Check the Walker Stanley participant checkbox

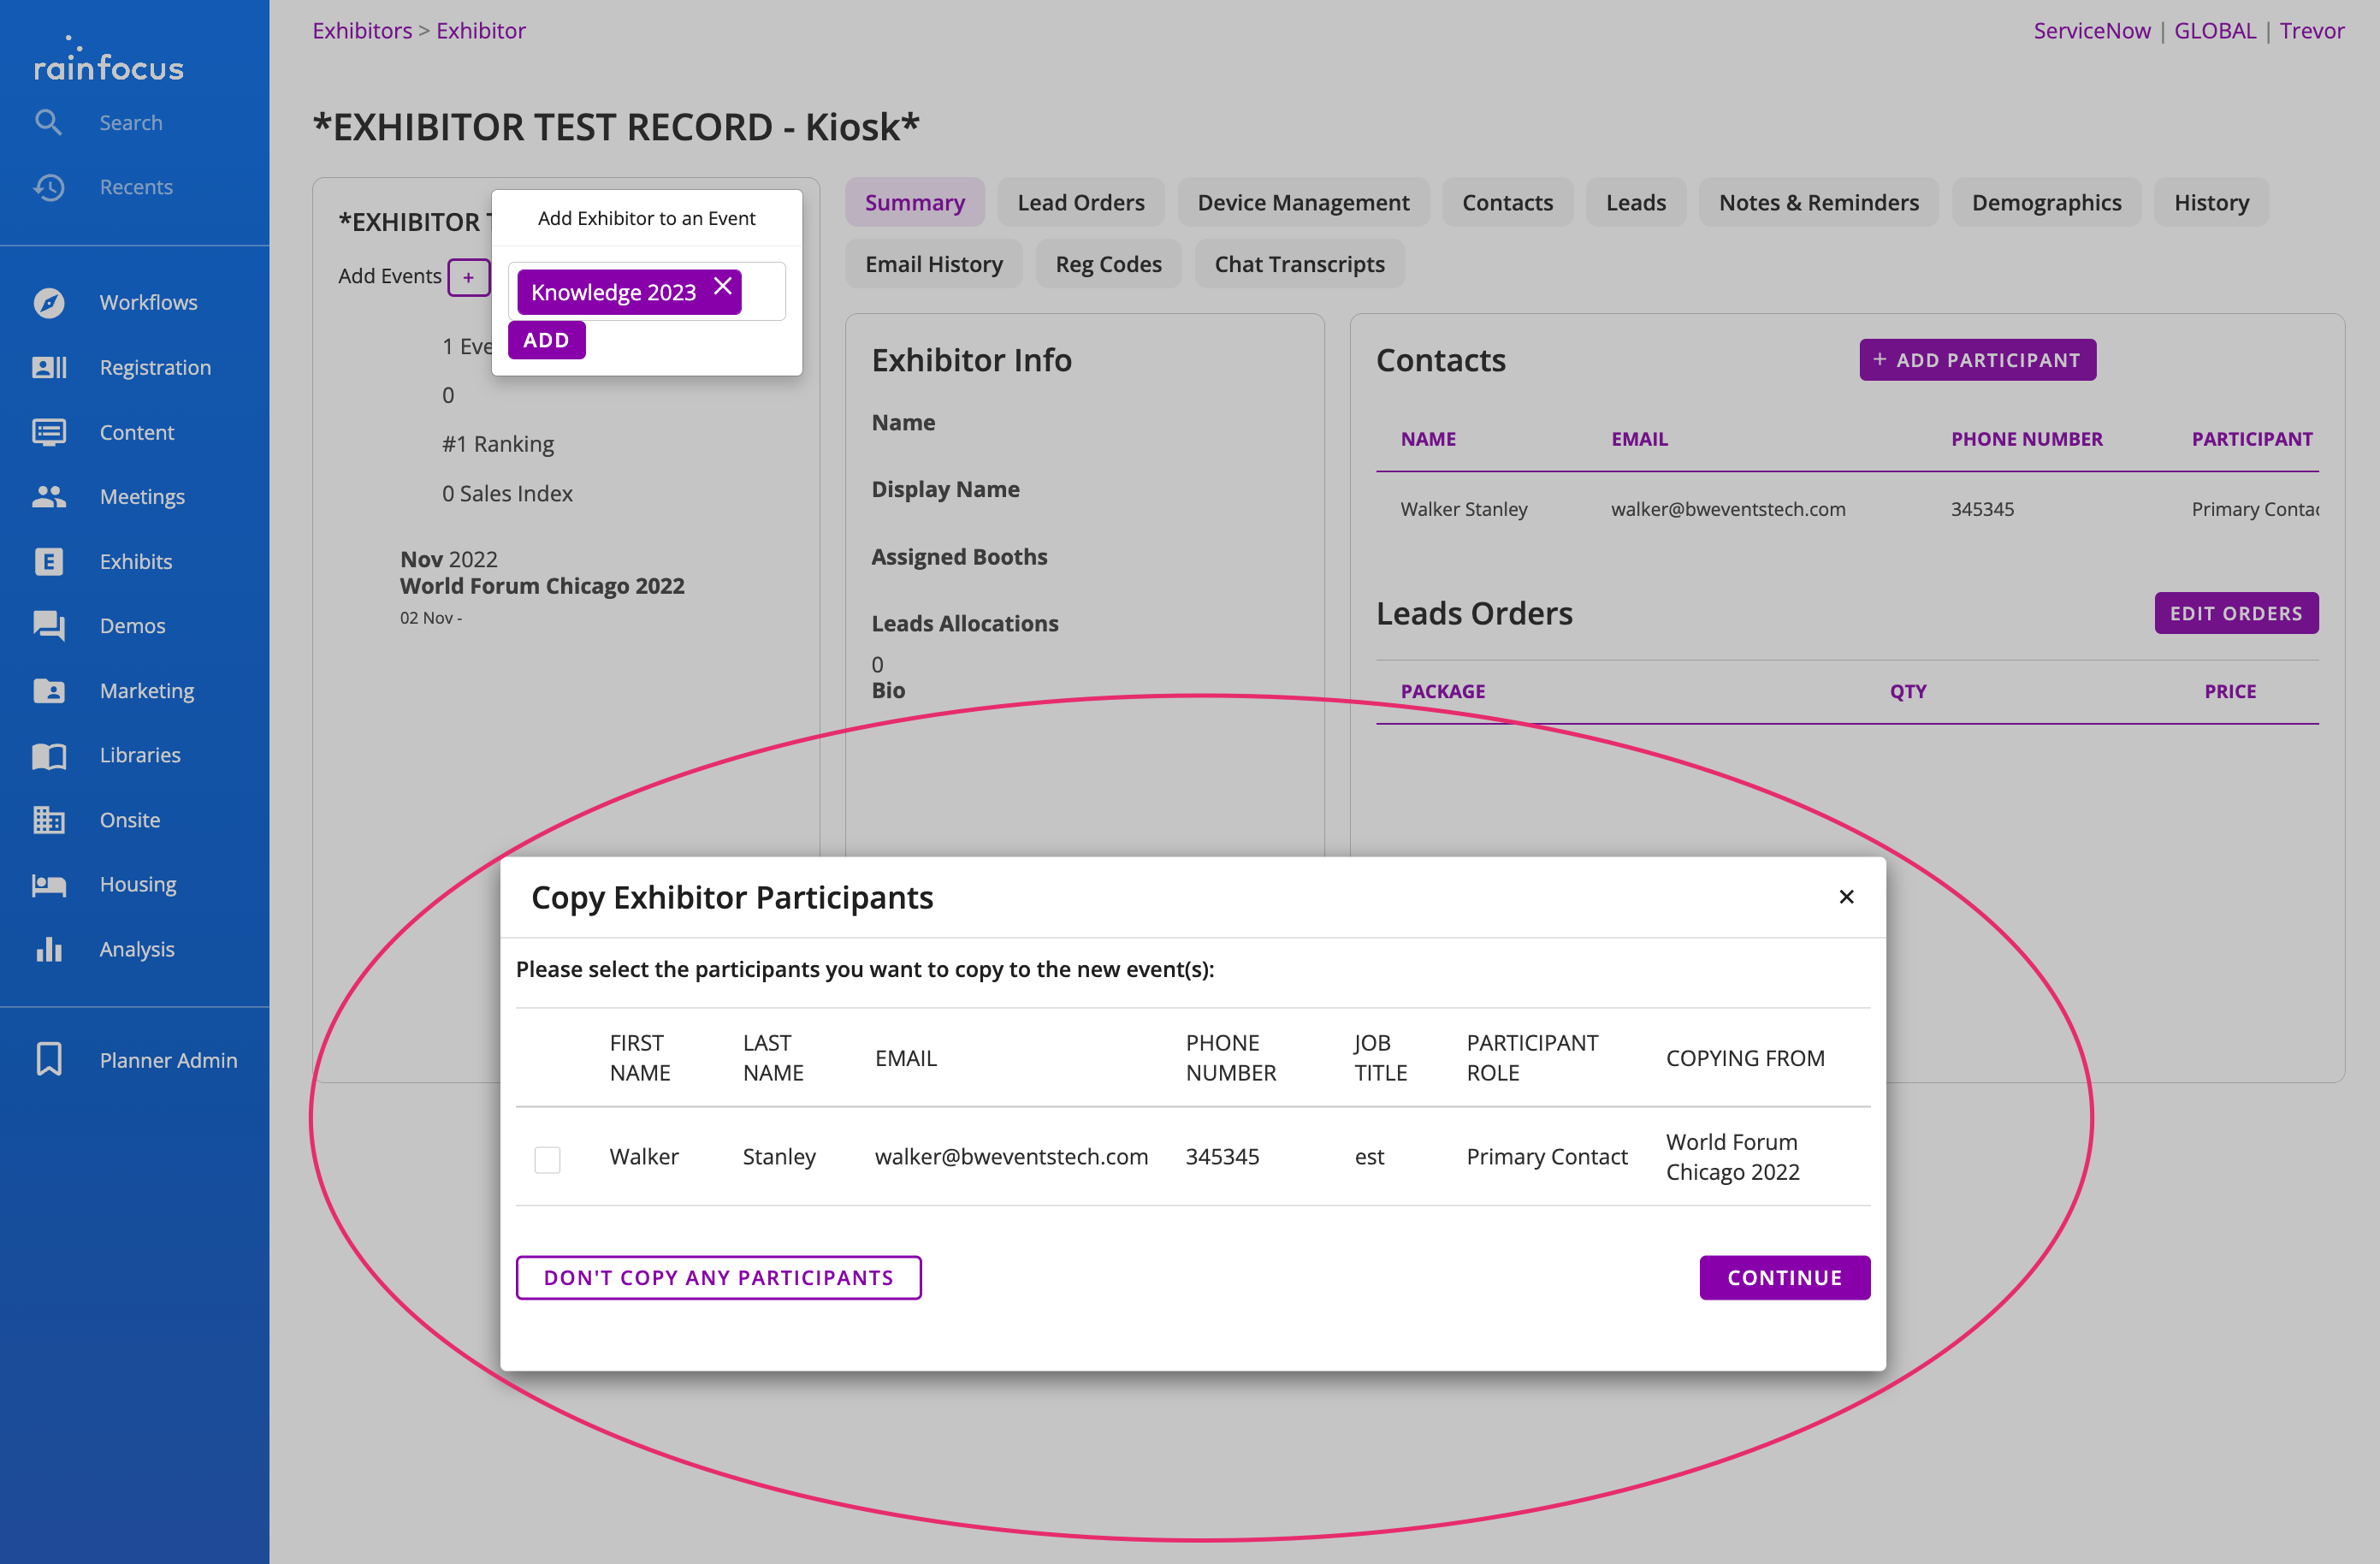coord(547,1159)
